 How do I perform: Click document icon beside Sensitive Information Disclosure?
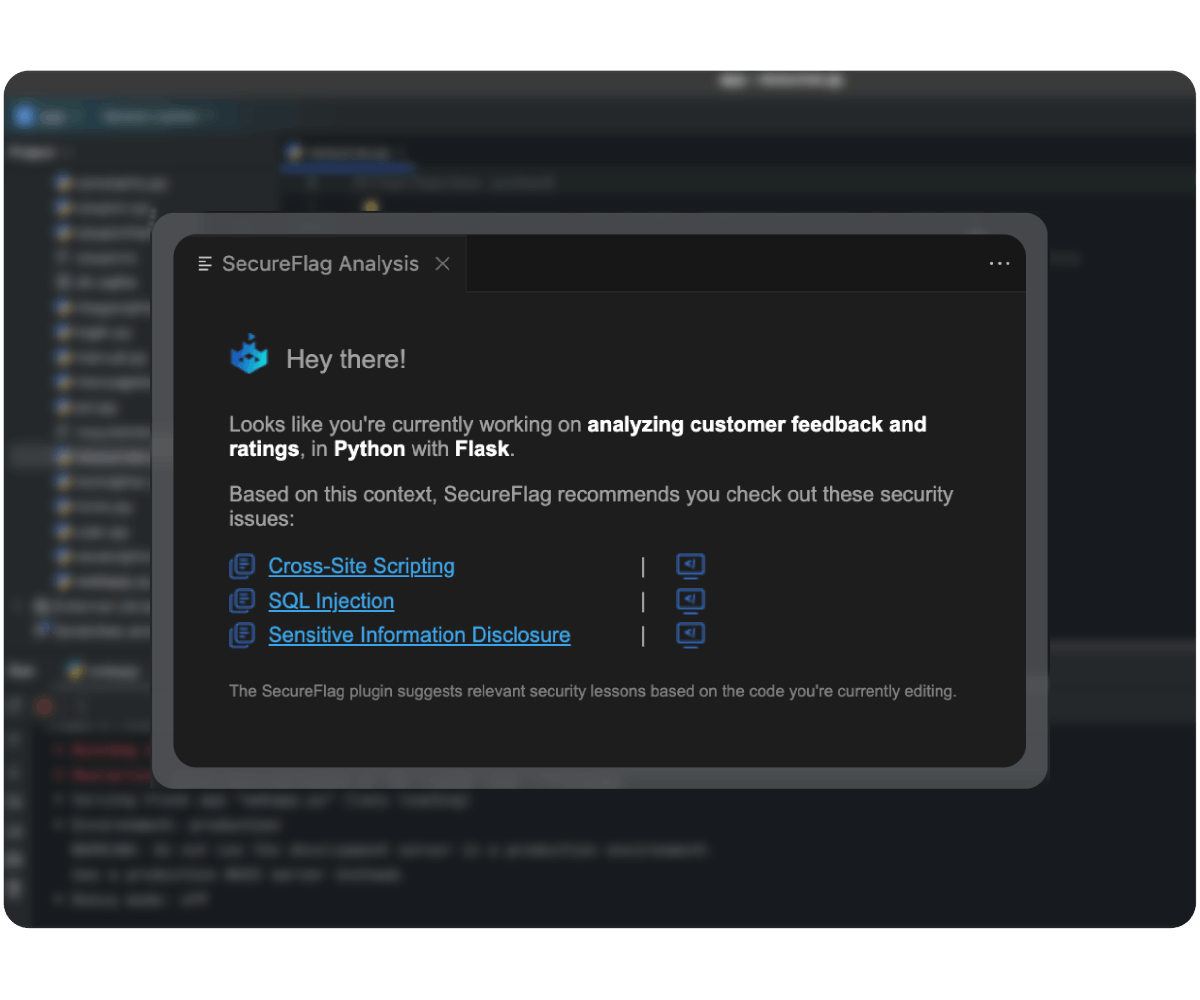pyautogui.click(x=242, y=635)
